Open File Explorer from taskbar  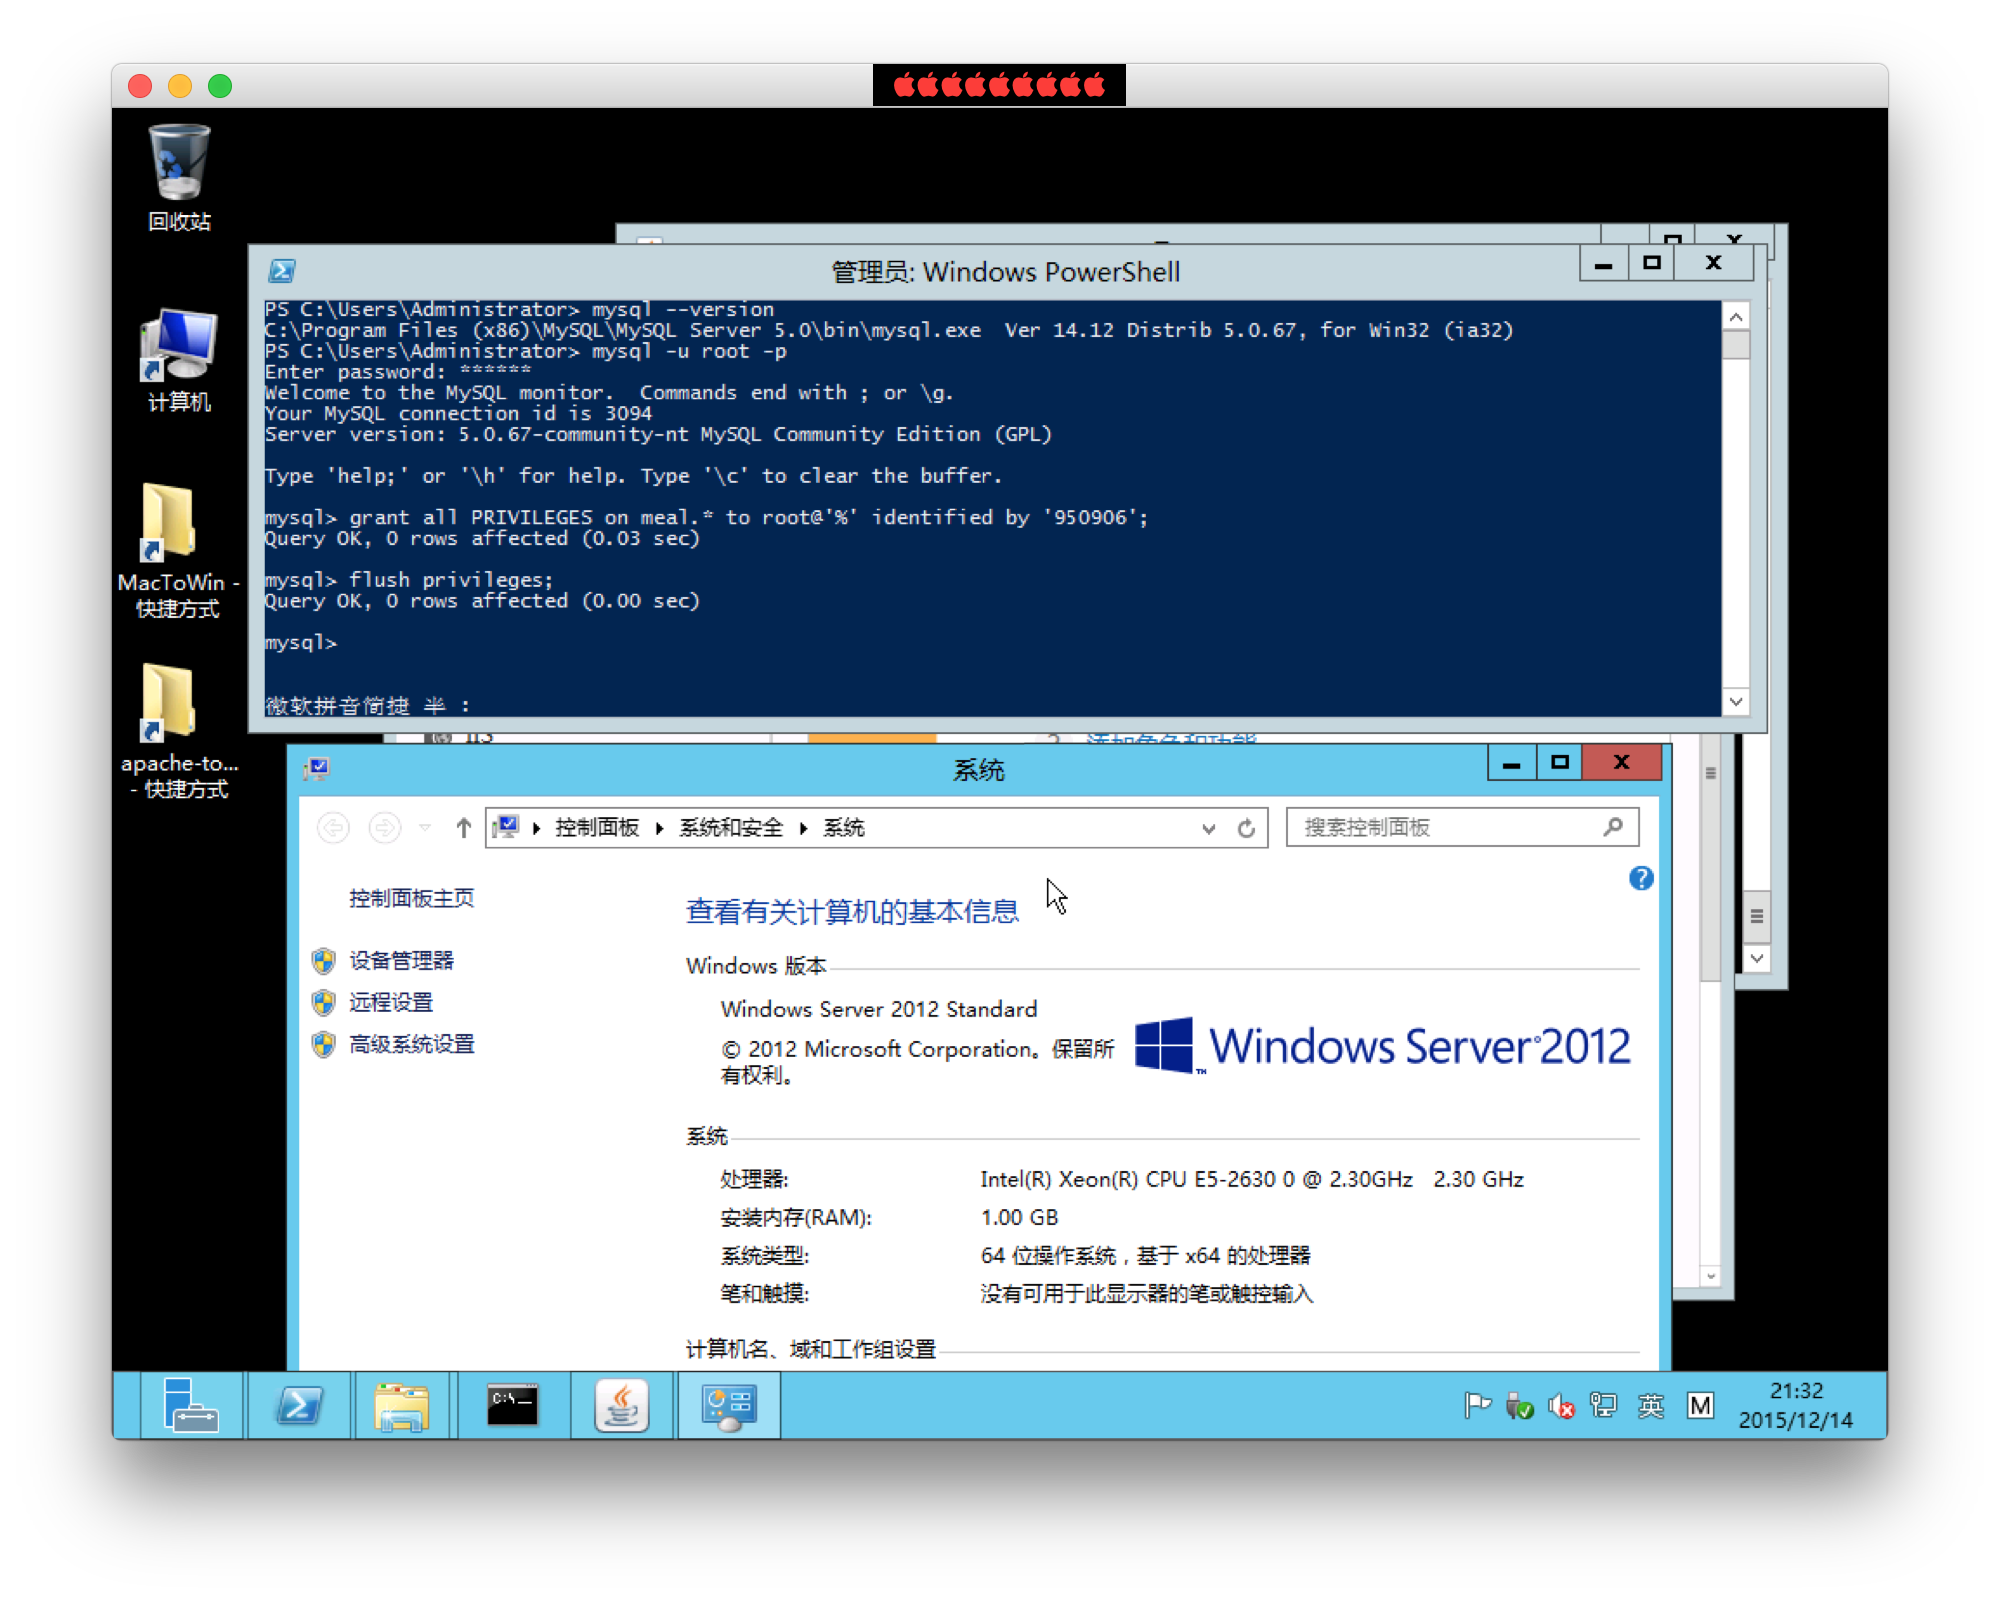402,1405
